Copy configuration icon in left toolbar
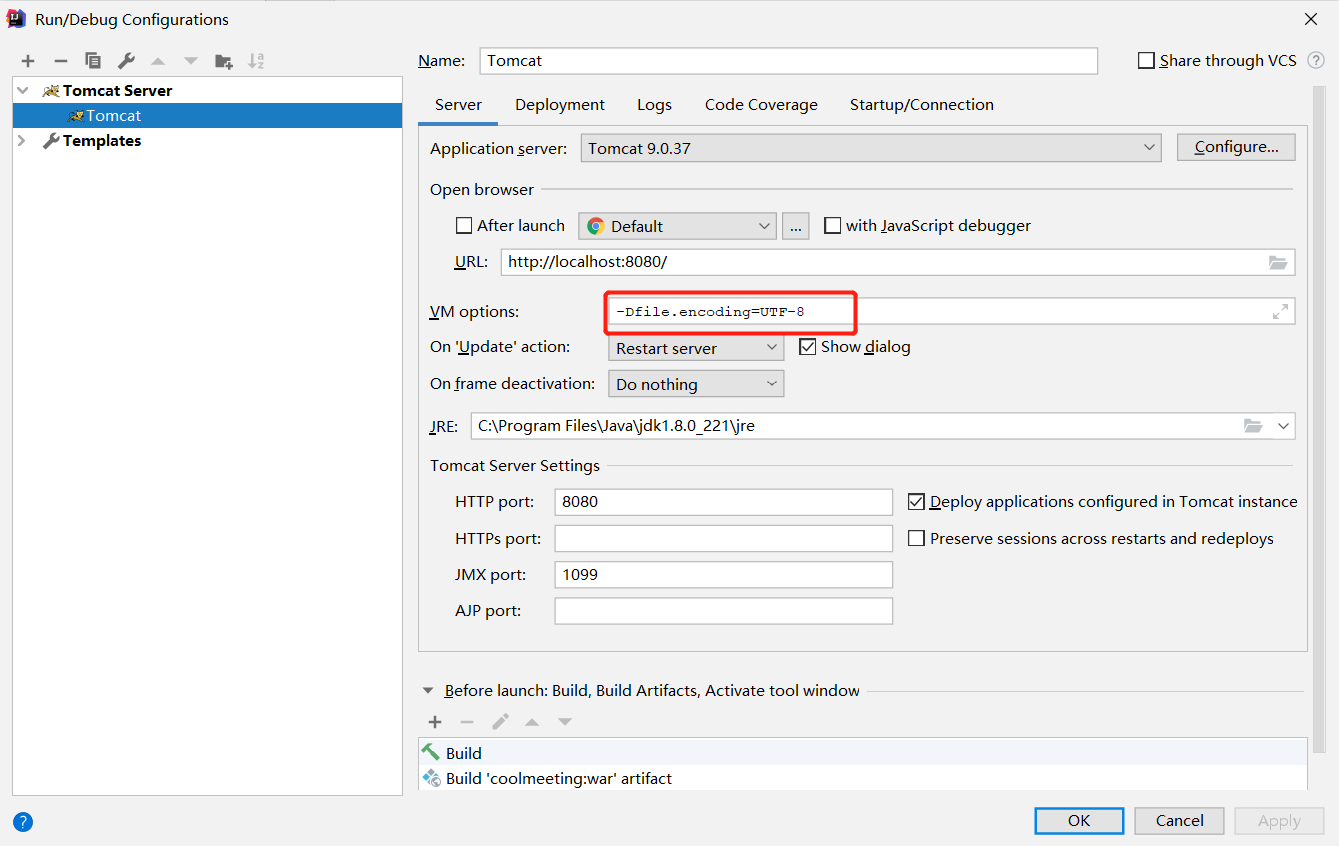Viewport: 1339px width, 846px height. (93, 61)
